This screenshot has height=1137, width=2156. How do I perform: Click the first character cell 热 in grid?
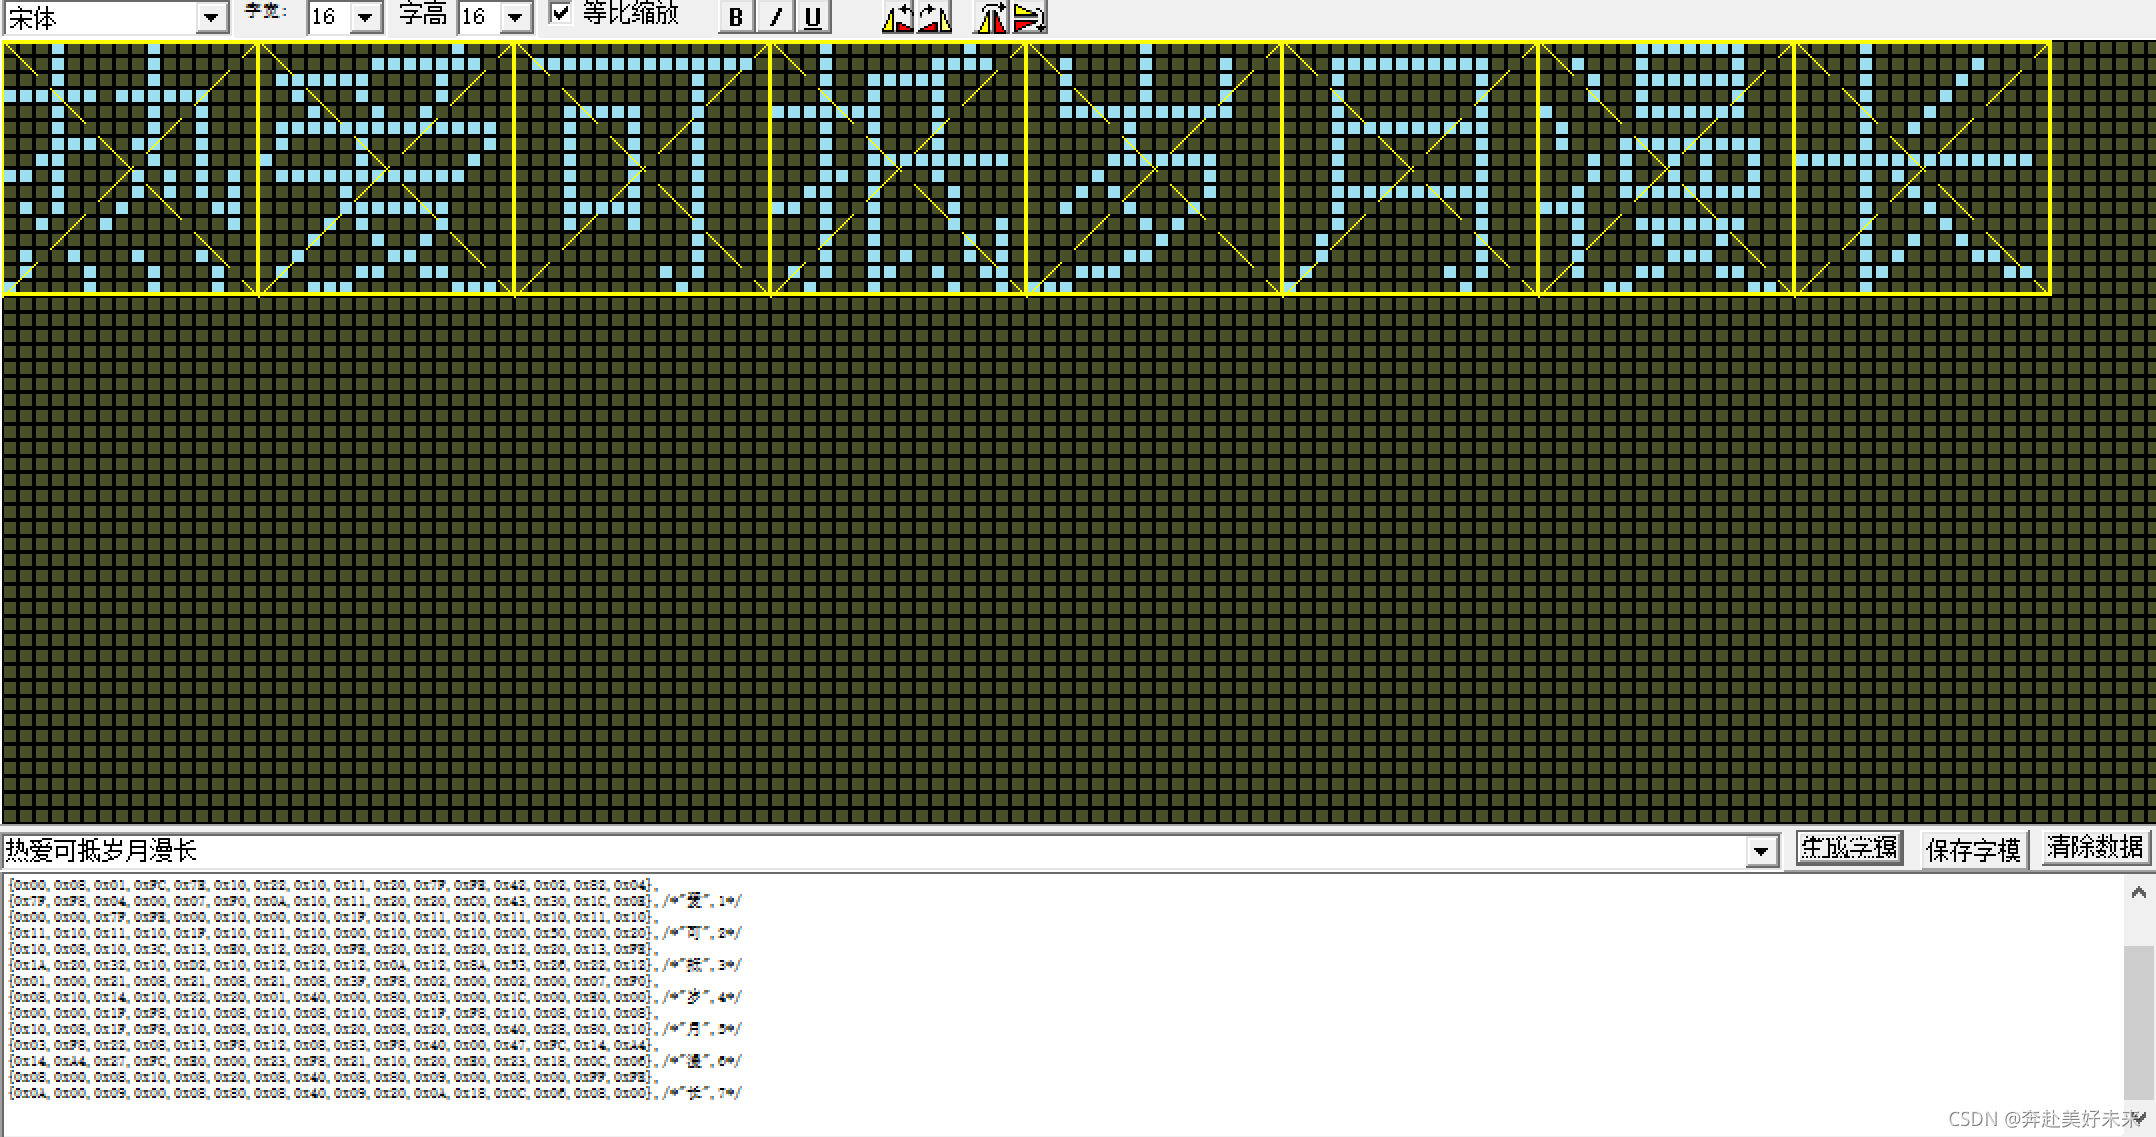(130, 168)
